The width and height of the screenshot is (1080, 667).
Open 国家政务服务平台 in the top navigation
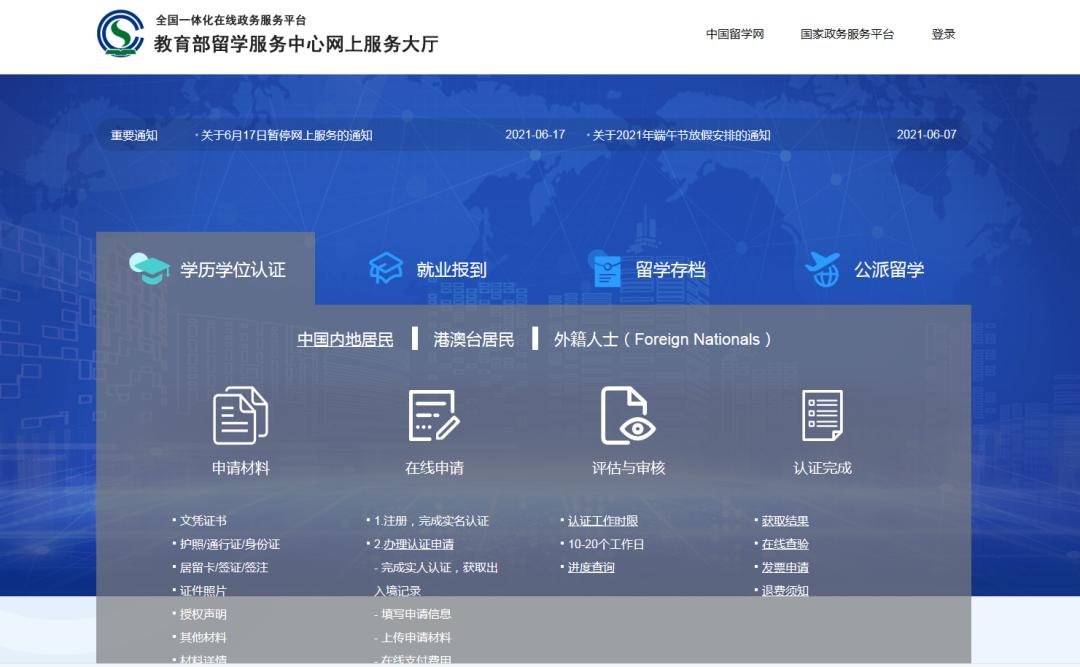click(x=844, y=33)
